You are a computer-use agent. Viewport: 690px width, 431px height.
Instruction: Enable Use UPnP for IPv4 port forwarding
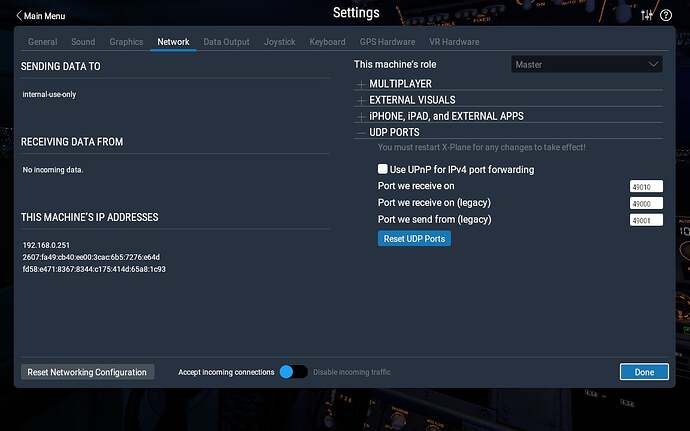382,170
